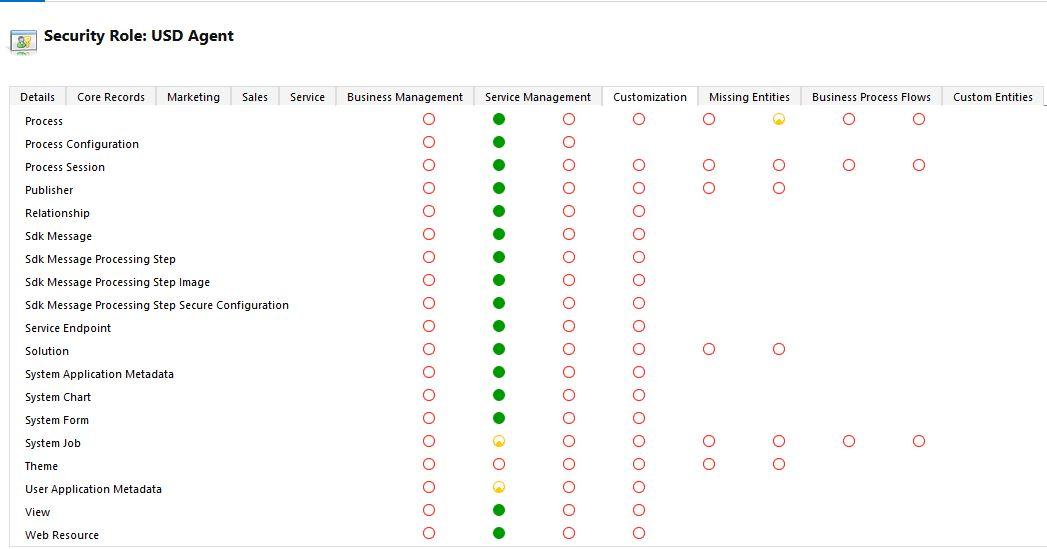1047x549 pixels.
Task: Click the green circle in Publisher row
Action: [499, 188]
